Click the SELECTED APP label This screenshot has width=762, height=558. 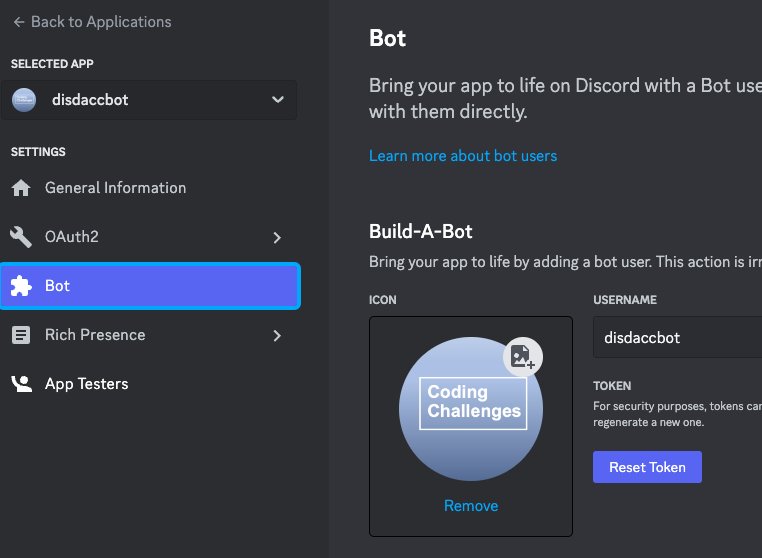point(52,64)
